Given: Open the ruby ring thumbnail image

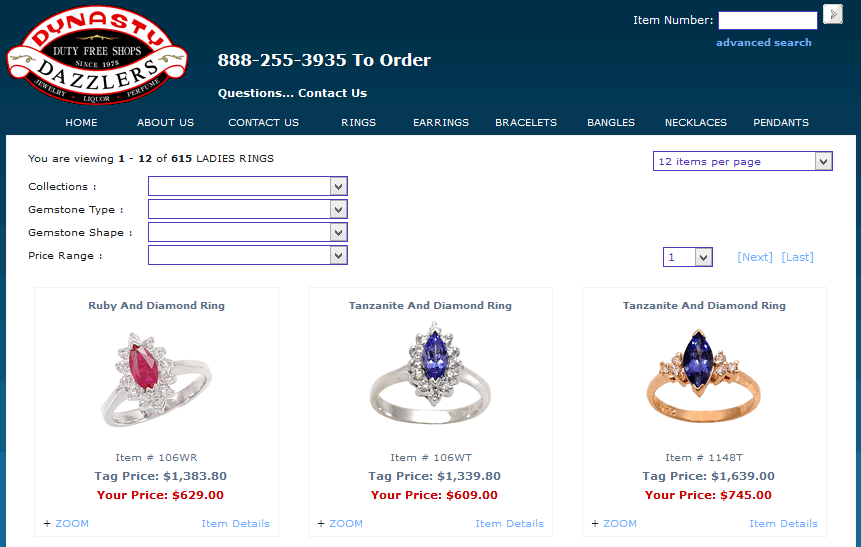Looking at the screenshot, I should coord(156,379).
